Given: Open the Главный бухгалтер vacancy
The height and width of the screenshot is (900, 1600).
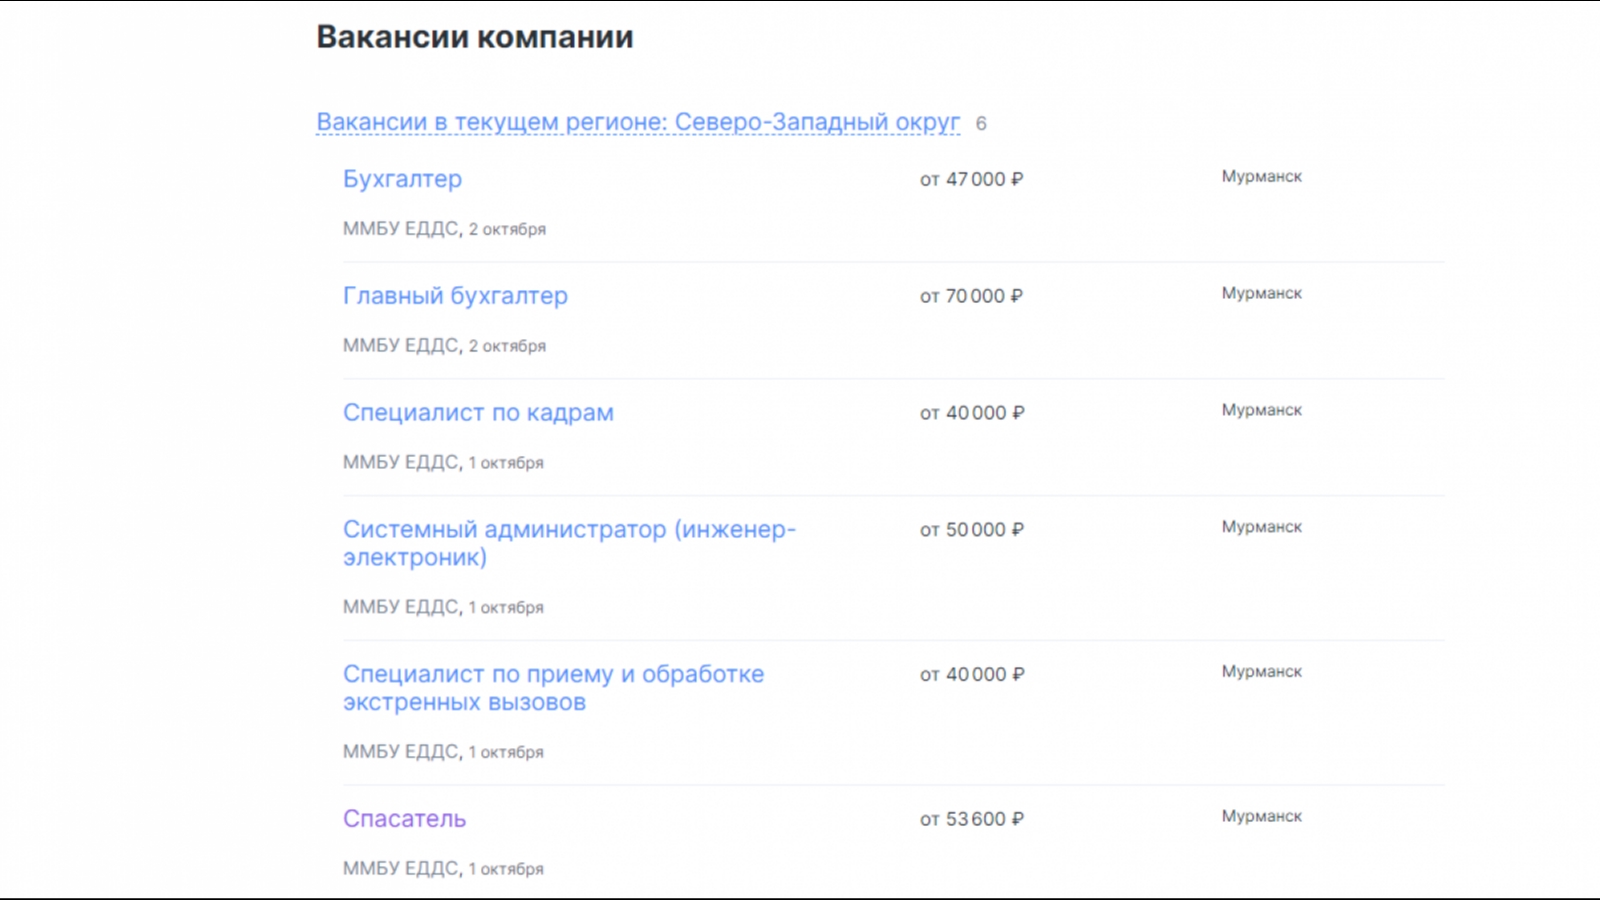Looking at the screenshot, I should click(455, 296).
